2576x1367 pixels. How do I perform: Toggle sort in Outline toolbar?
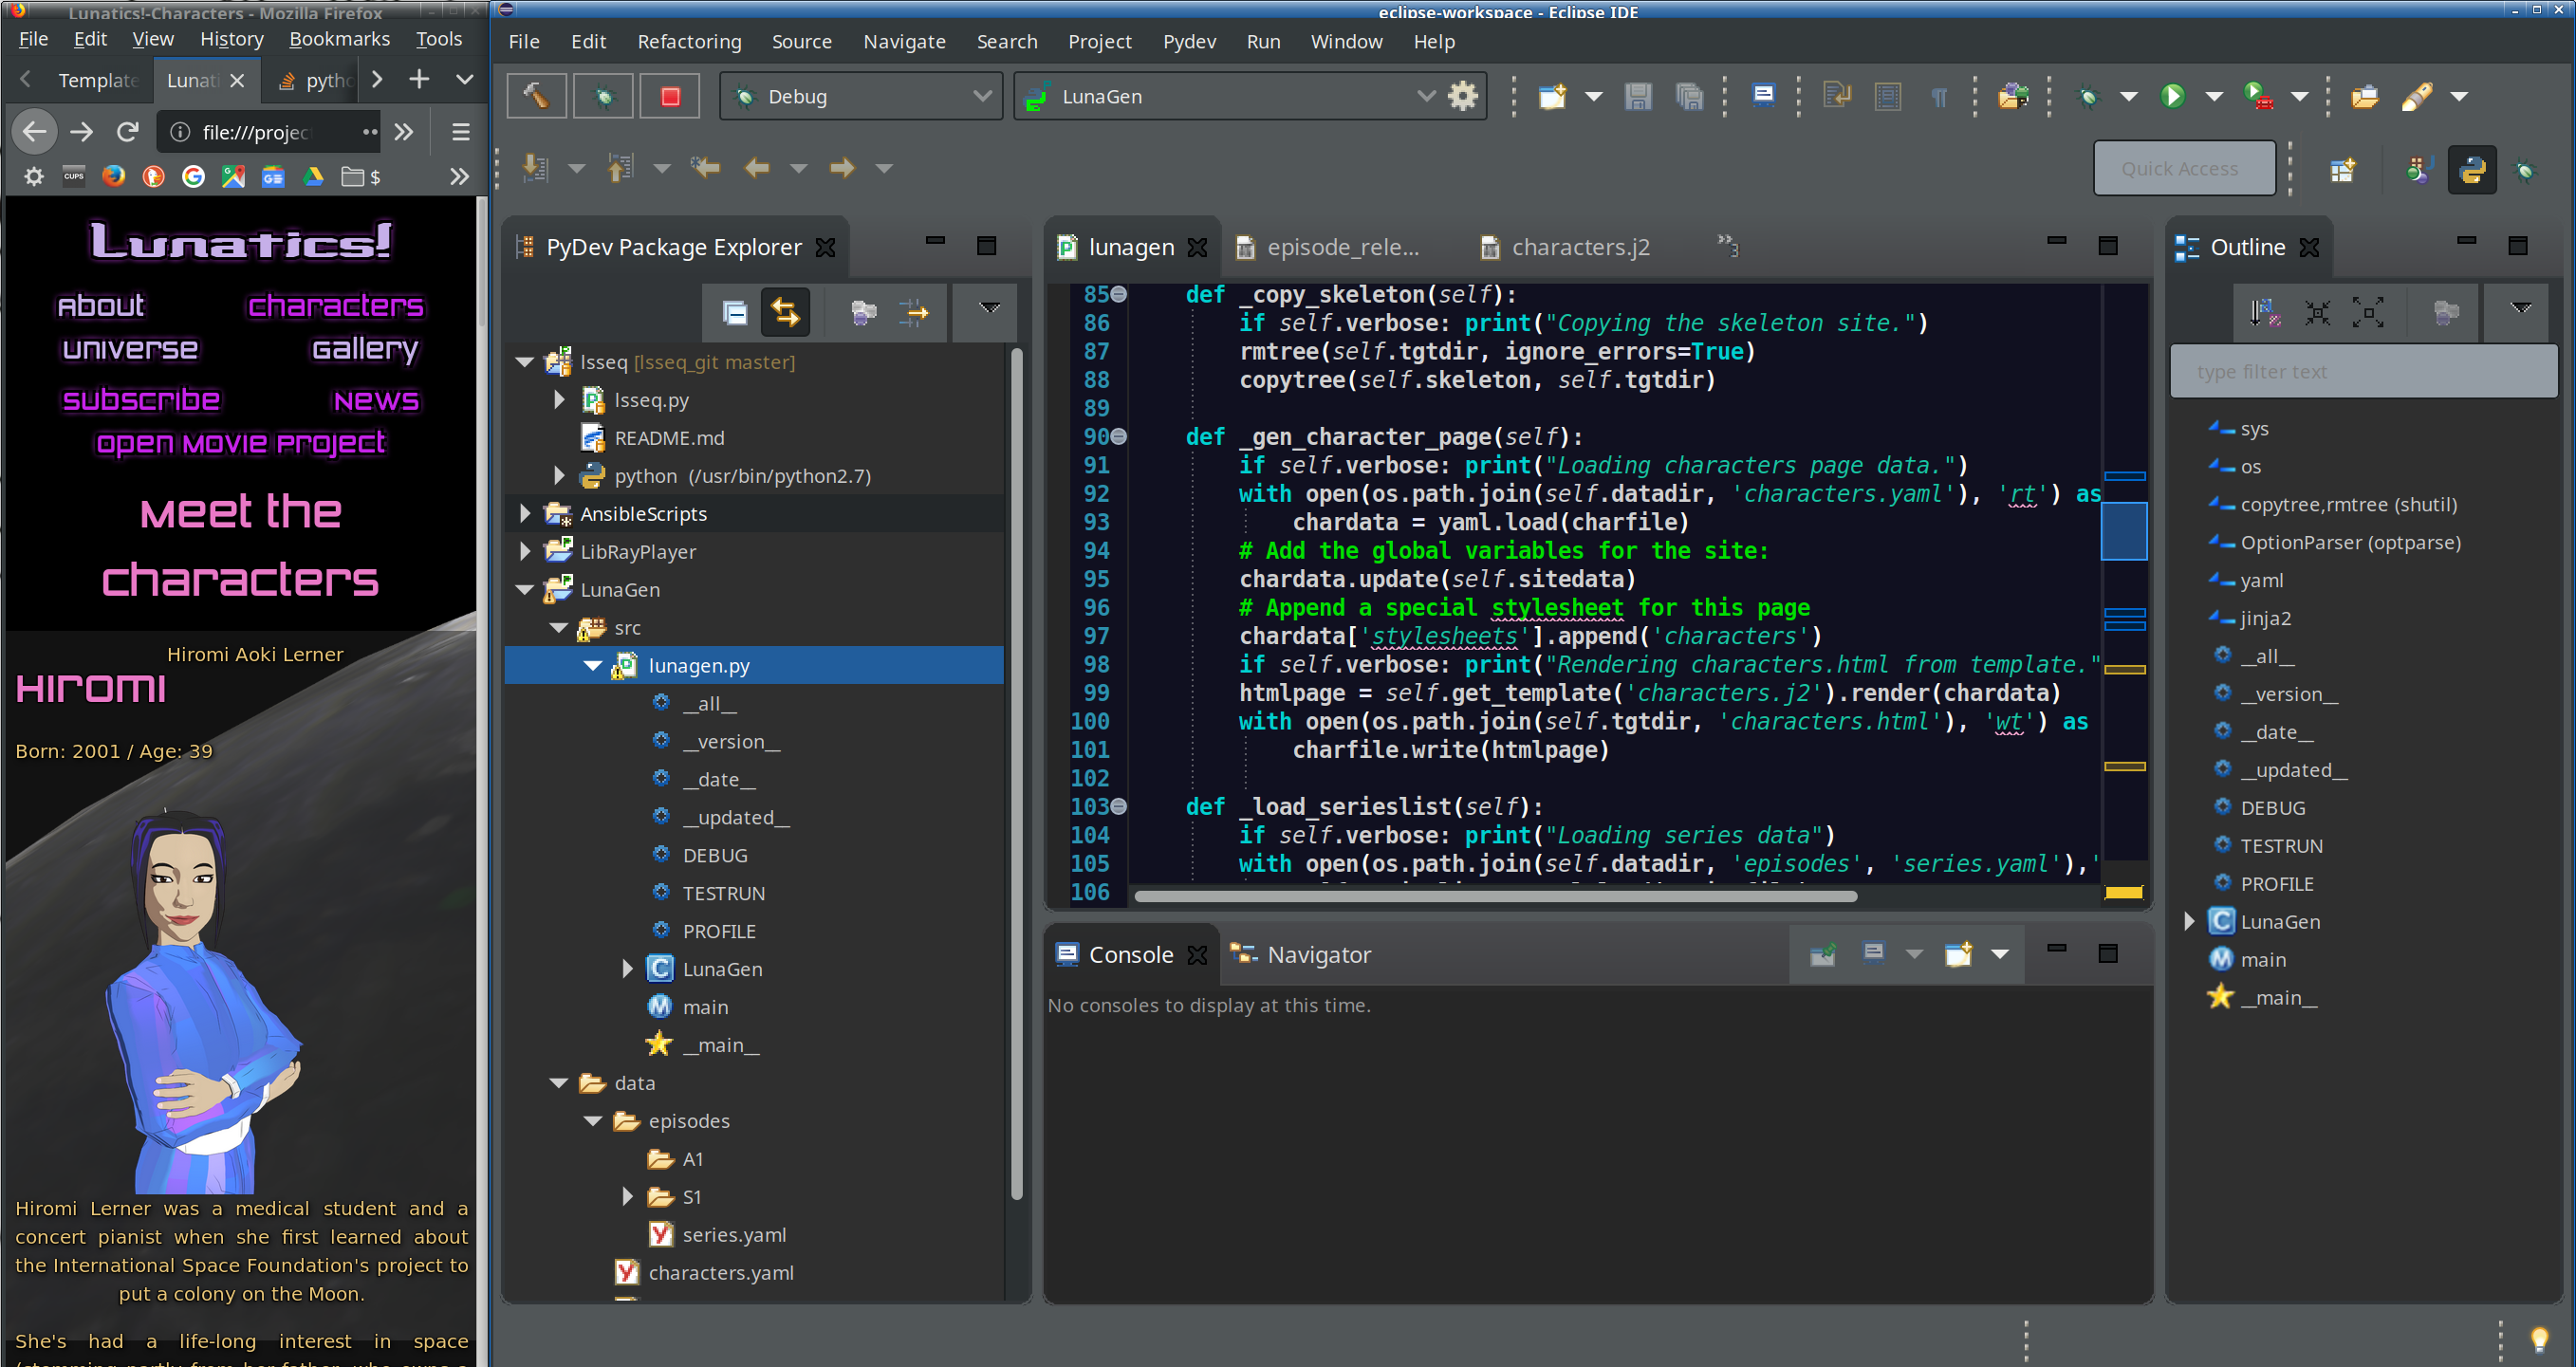pos(2264,313)
